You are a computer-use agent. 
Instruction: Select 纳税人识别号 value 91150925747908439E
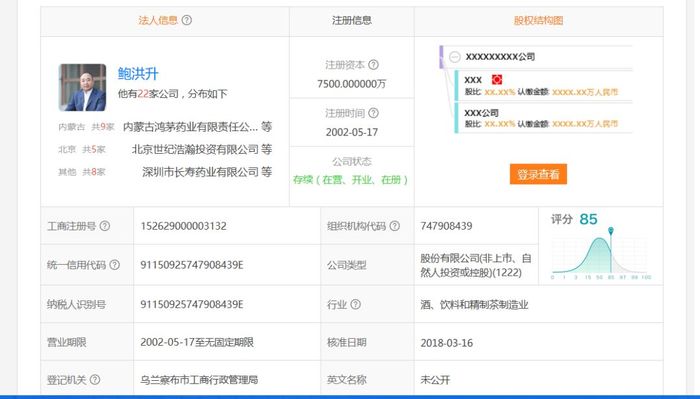(x=192, y=304)
